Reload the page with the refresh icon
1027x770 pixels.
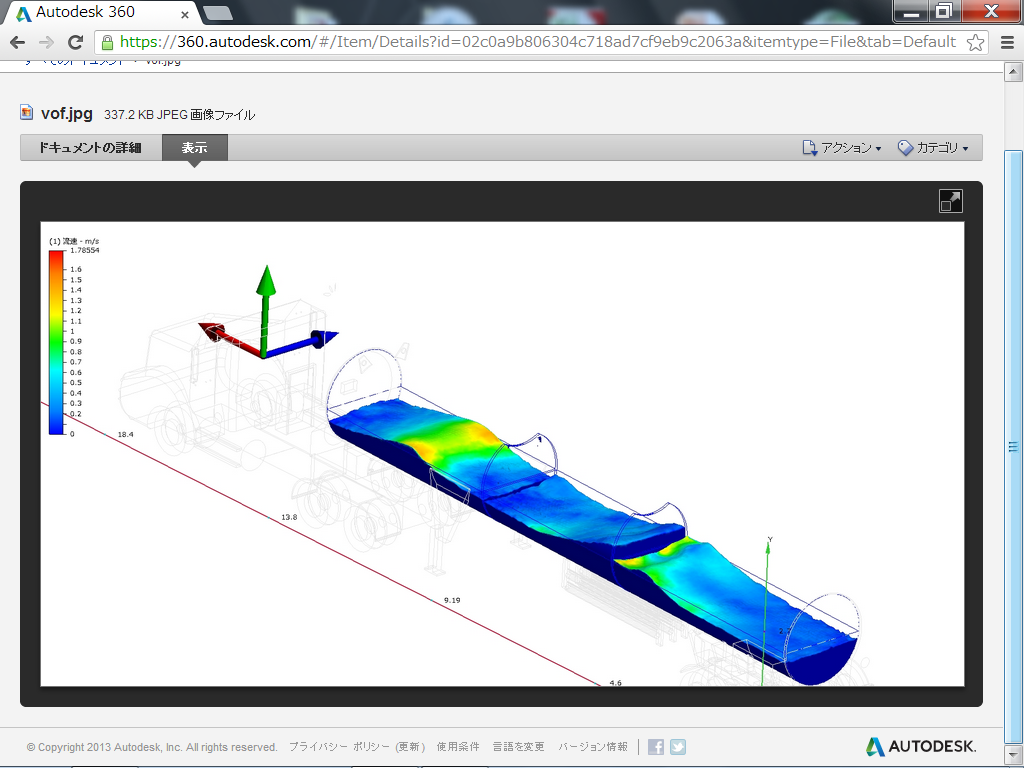click(x=75, y=42)
